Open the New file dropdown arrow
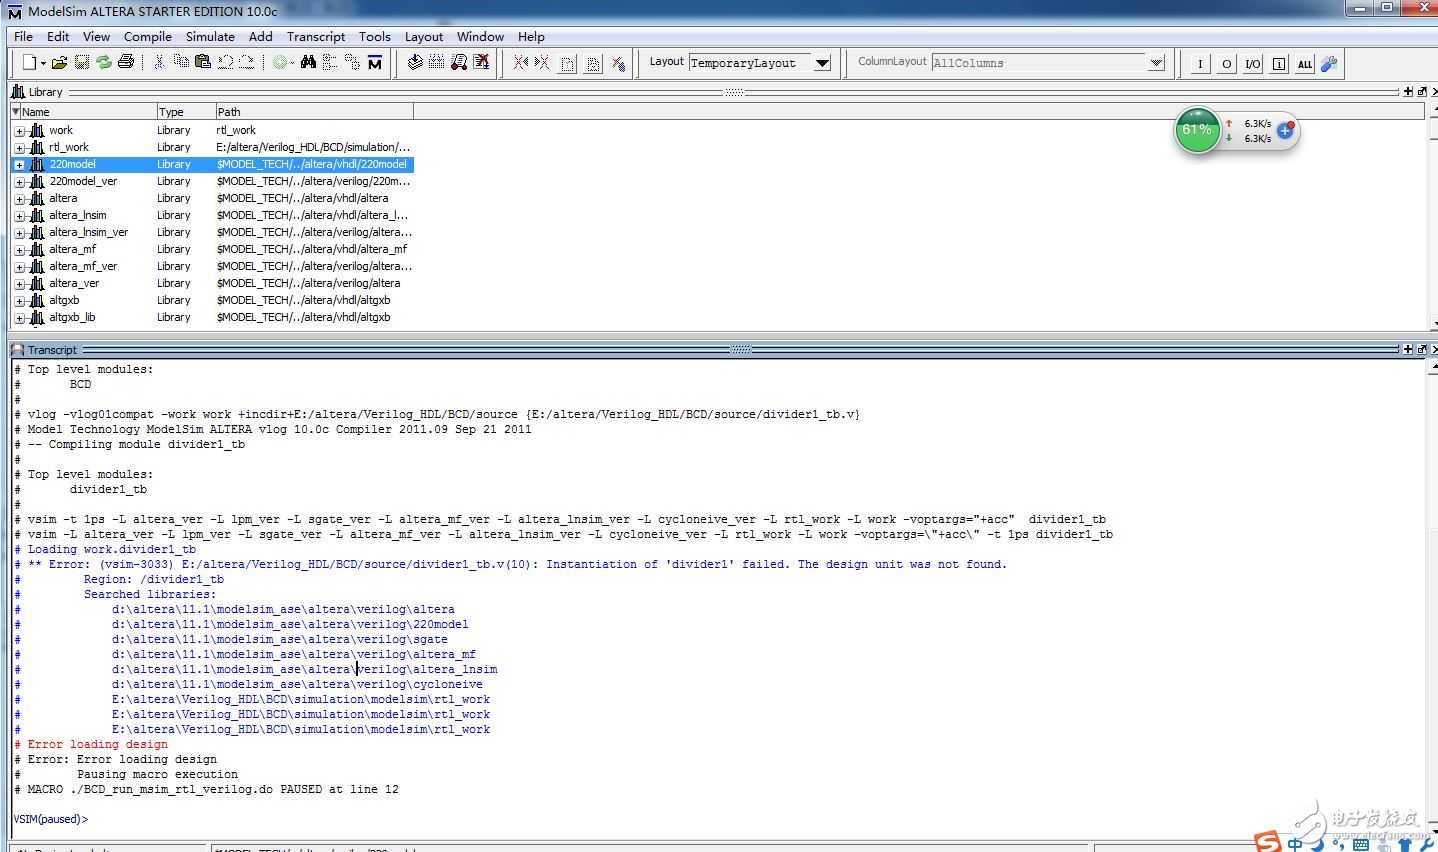This screenshot has width=1438, height=852. coord(43,63)
